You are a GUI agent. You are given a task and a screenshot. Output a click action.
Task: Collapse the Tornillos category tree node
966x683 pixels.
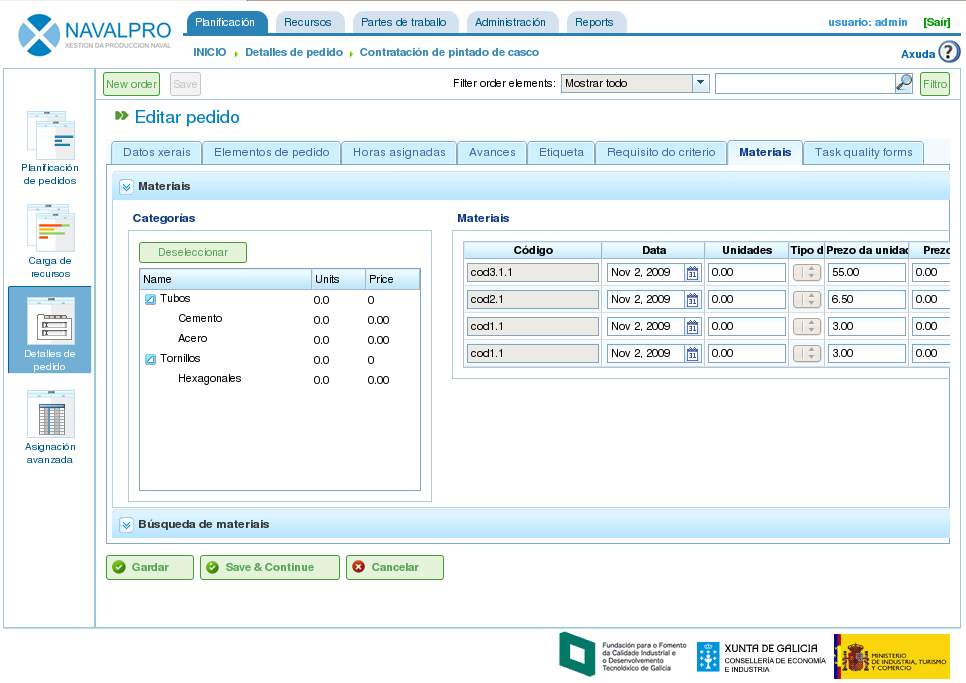click(x=151, y=359)
